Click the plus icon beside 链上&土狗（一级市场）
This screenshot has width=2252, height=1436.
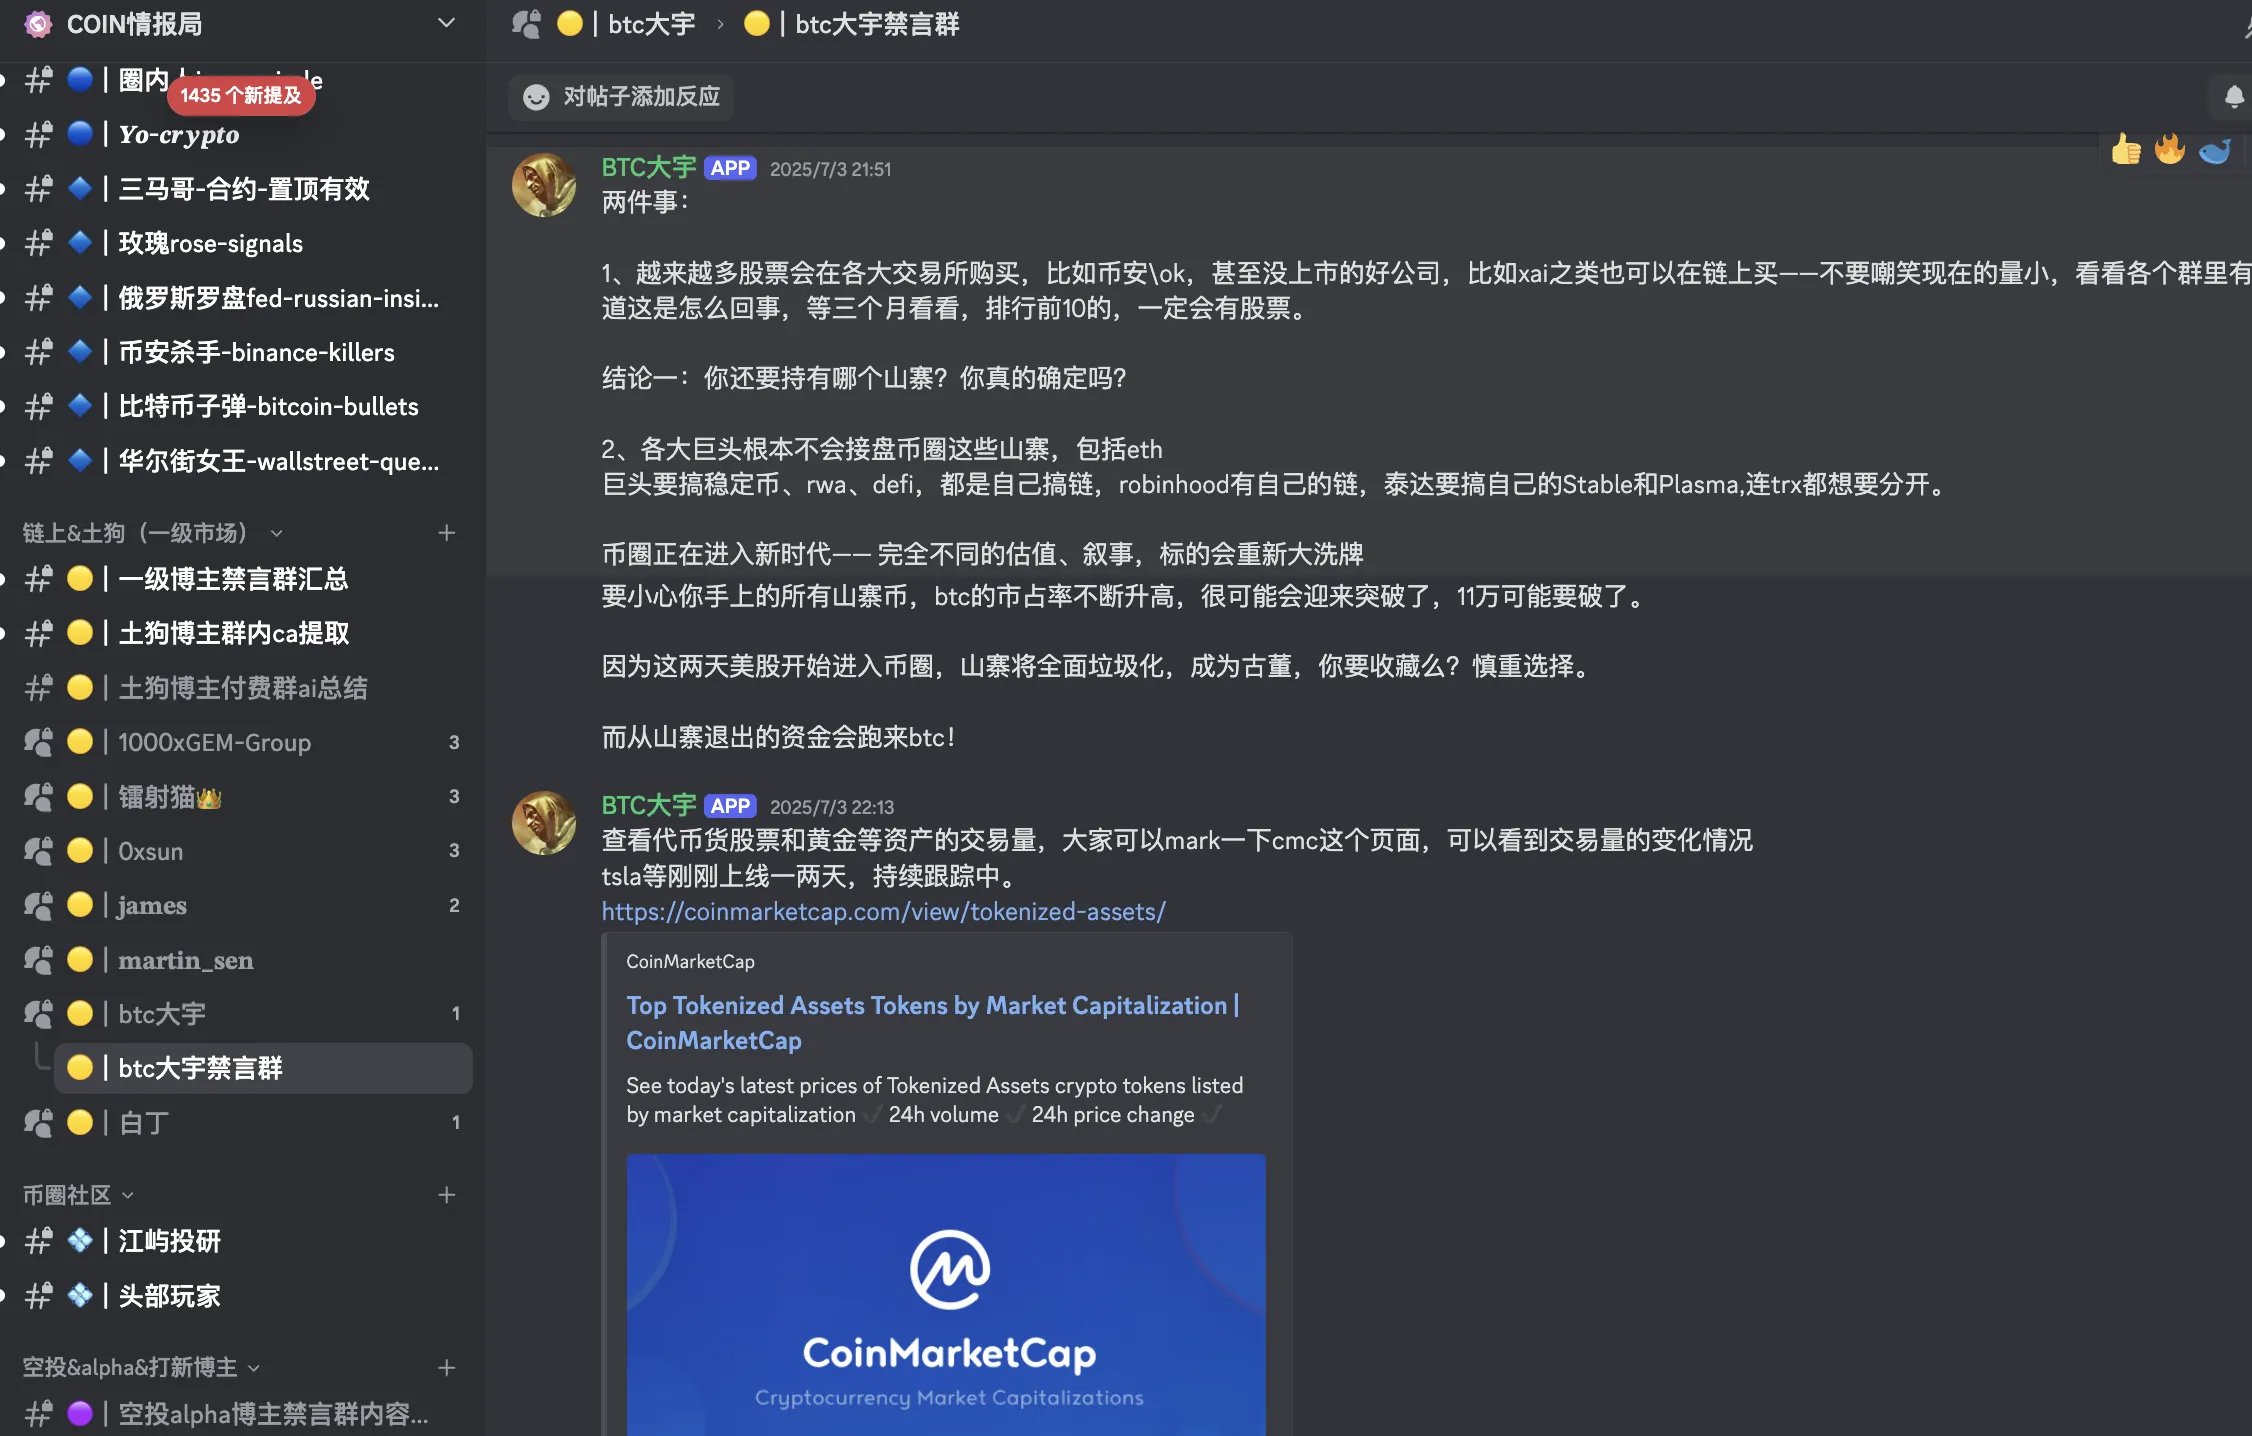coord(447,533)
